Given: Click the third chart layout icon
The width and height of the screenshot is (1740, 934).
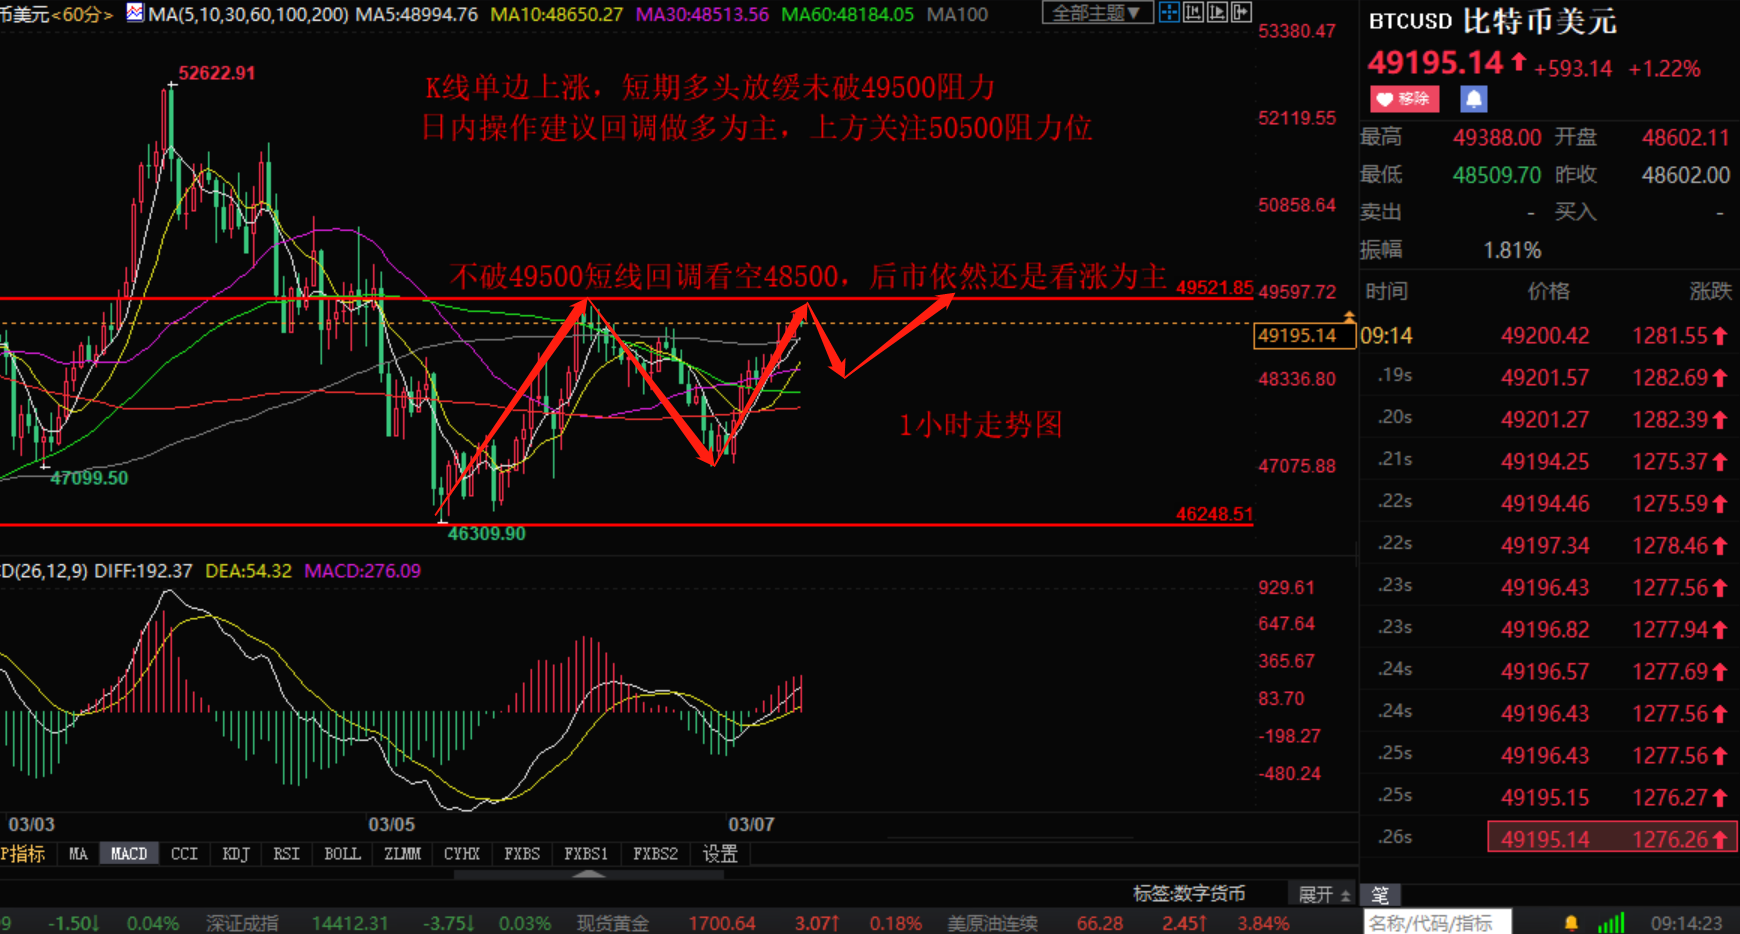Looking at the screenshot, I should click(x=1217, y=13).
